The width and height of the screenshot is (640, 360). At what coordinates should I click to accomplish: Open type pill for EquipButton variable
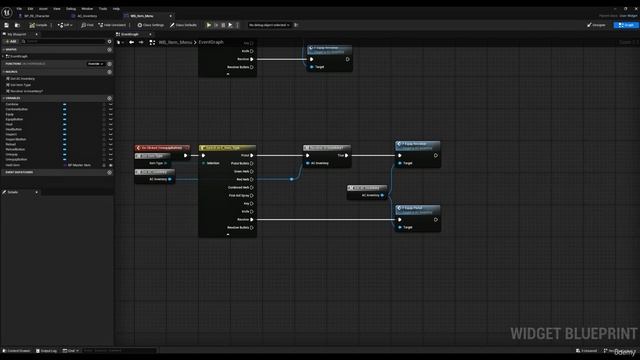64,120
